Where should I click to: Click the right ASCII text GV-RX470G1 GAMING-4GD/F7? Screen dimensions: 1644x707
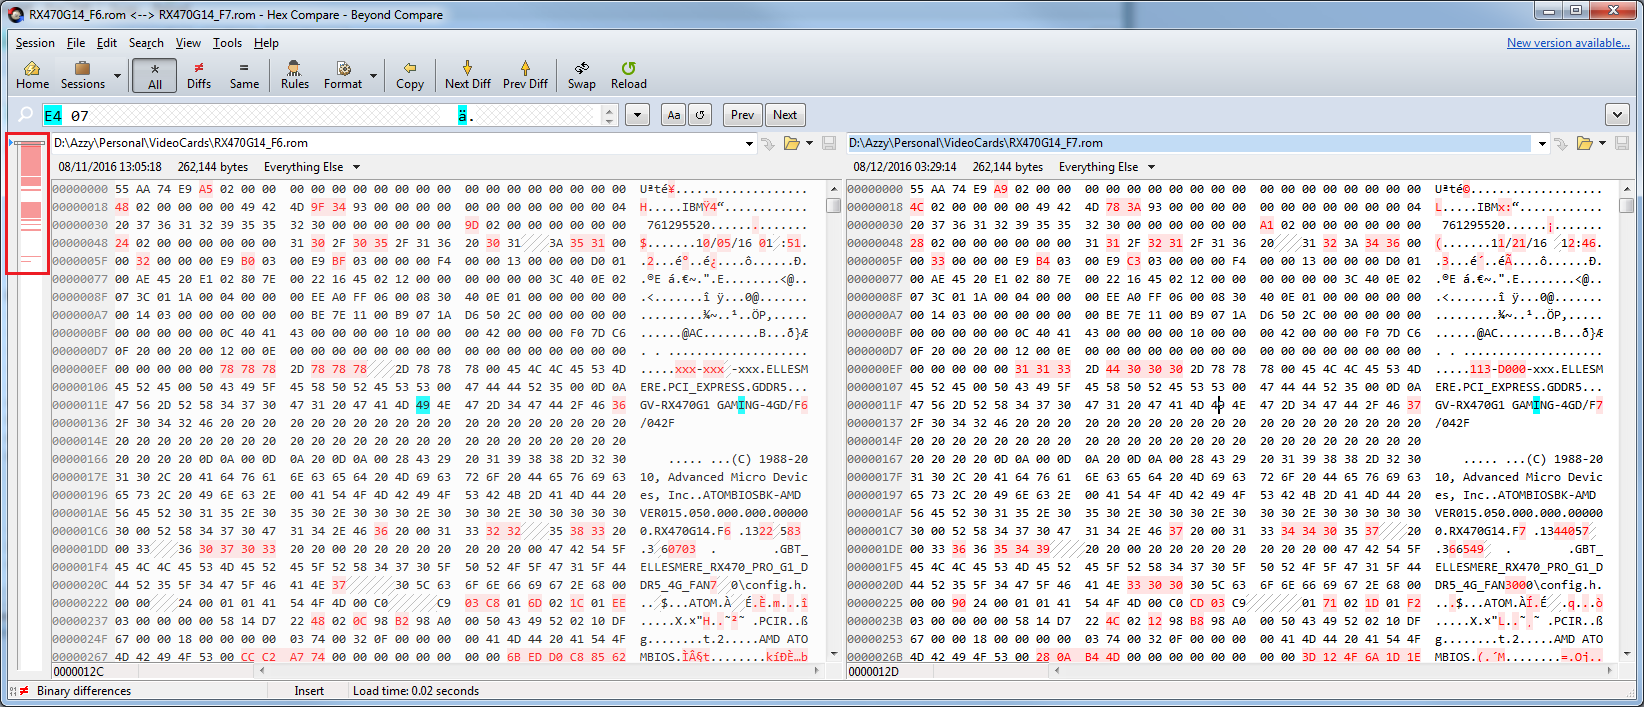point(1519,405)
